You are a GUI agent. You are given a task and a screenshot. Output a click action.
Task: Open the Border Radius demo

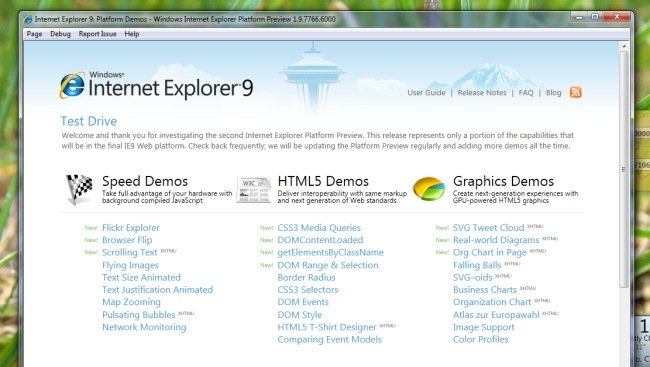click(x=306, y=277)
